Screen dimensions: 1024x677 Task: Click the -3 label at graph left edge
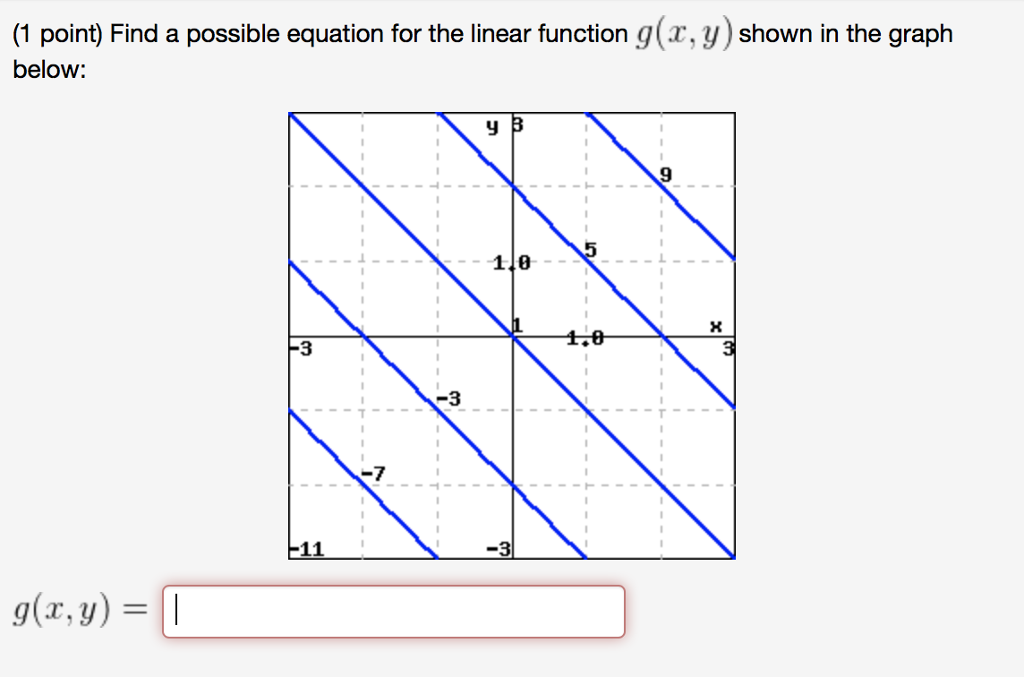click(299, 348)
